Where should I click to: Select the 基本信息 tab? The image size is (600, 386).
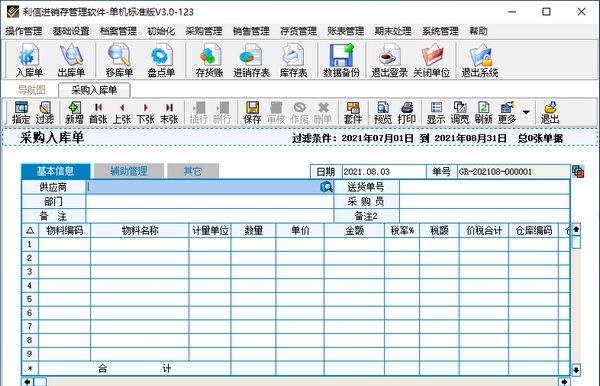pos(55,171)
